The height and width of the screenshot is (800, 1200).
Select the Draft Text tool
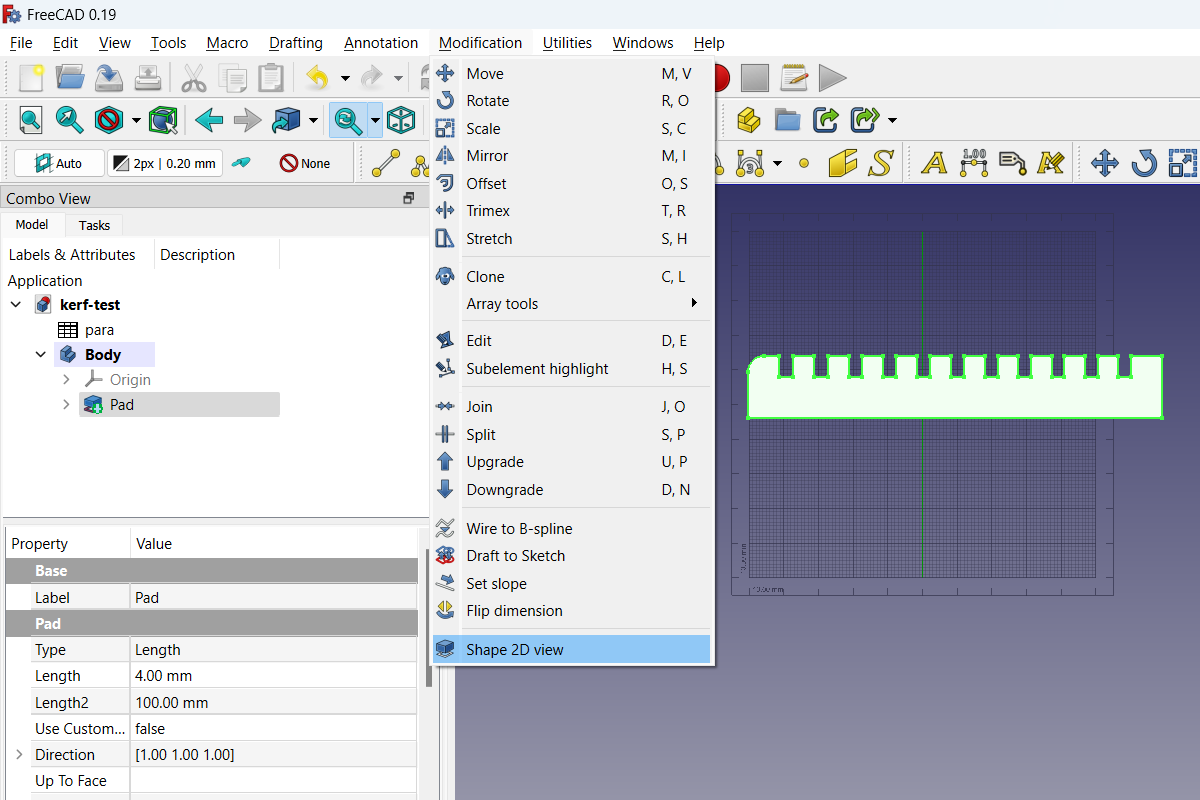[932, 162]
